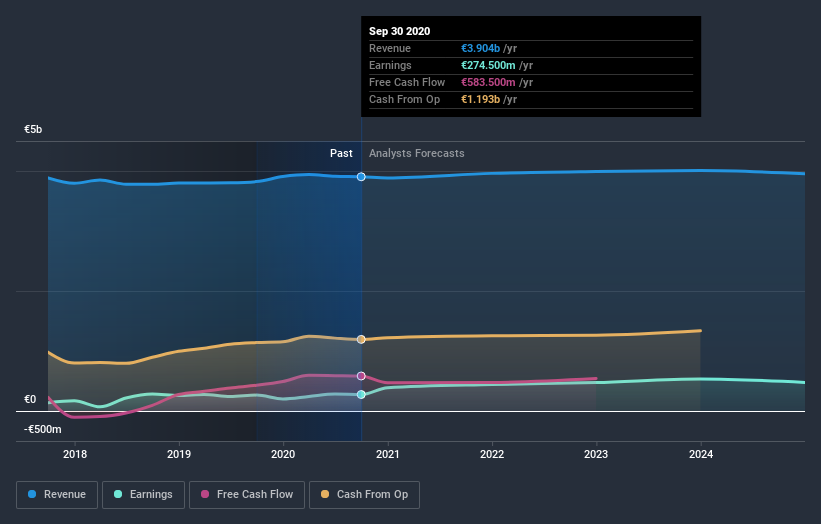This screenshot has width=821, height=524.
Task: Click the €0 y-axis label
Action: [x=30, y=399]
